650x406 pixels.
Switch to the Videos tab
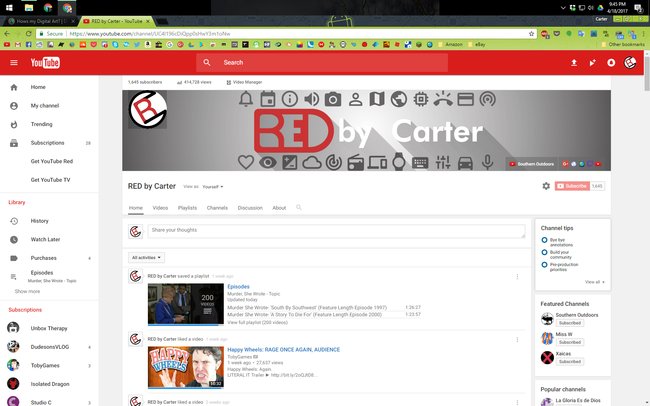point(160,208)
